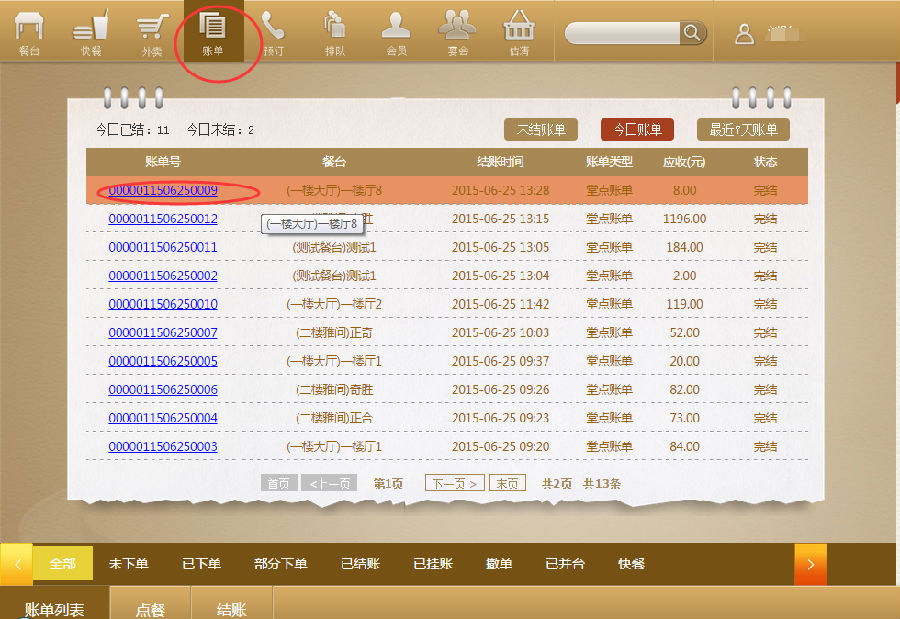Open the 预订 phone reservation icon
Viewport: 900px width, 619px height.
point(273,31)
